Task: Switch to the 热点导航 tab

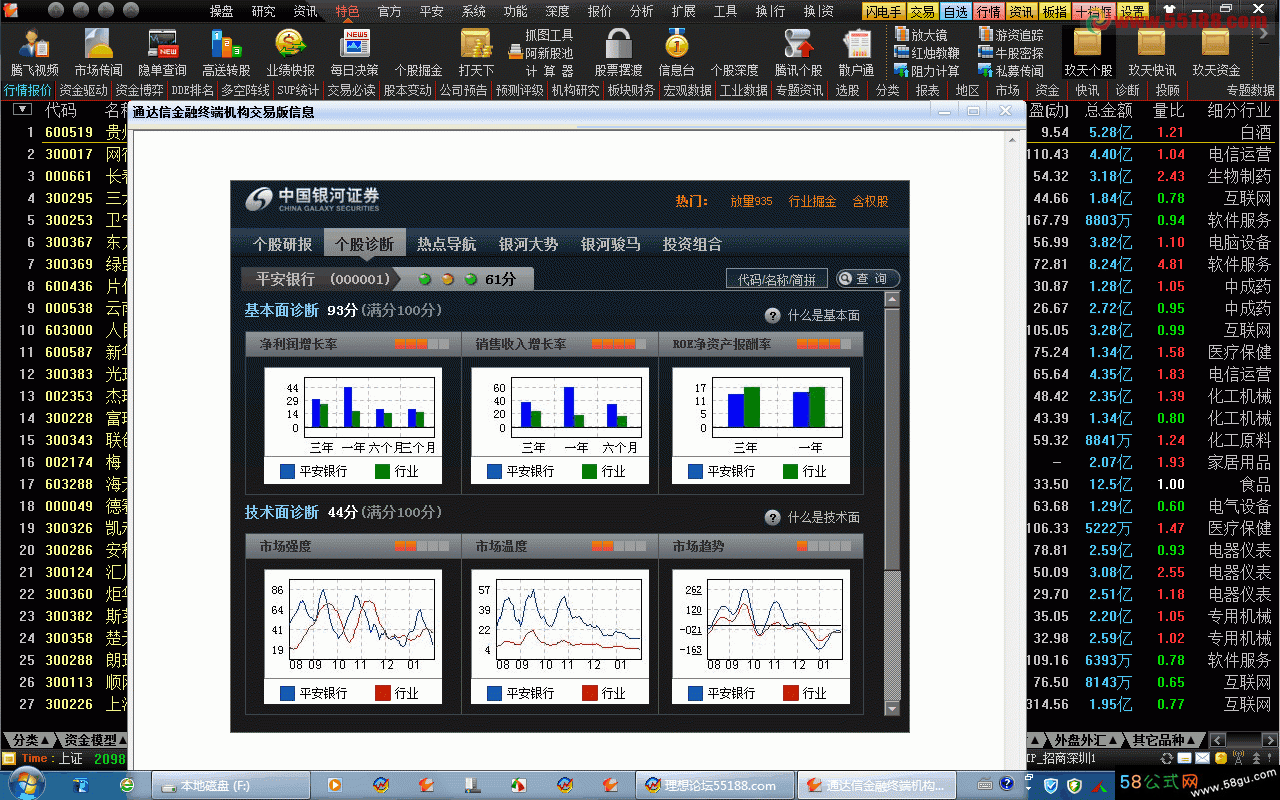Action: 446,244
